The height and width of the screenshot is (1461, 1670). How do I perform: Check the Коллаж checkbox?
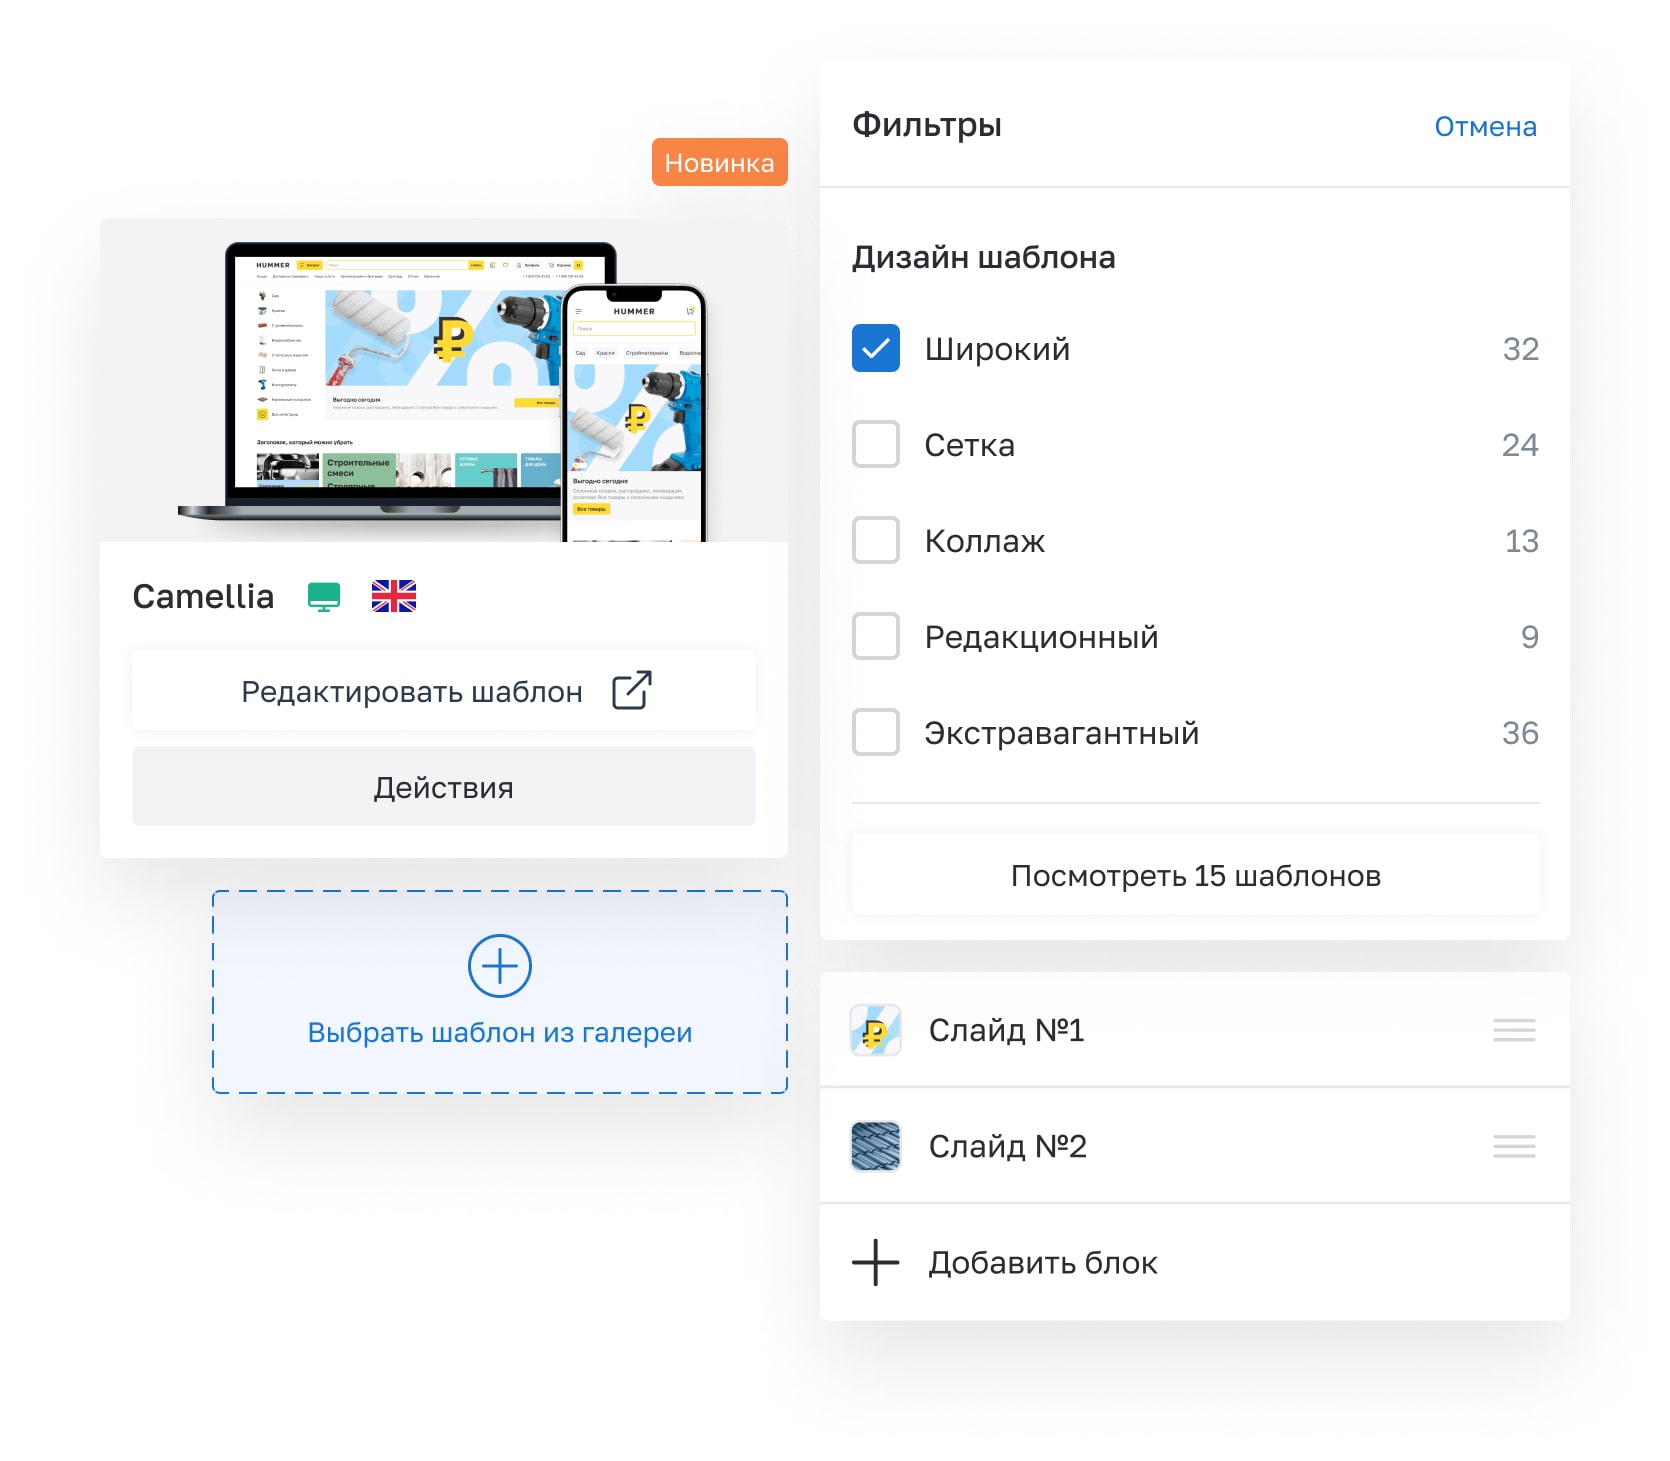875,541
